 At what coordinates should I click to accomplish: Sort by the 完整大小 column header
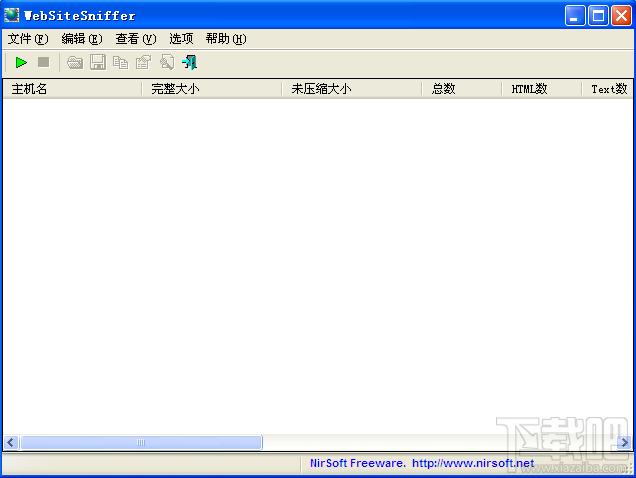(212, 89)
